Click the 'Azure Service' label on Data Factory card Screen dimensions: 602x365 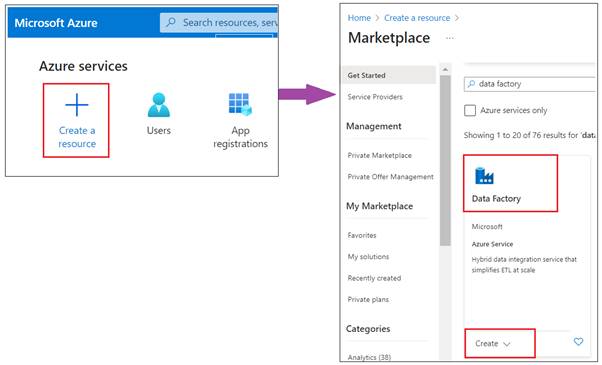pos(492,244)
